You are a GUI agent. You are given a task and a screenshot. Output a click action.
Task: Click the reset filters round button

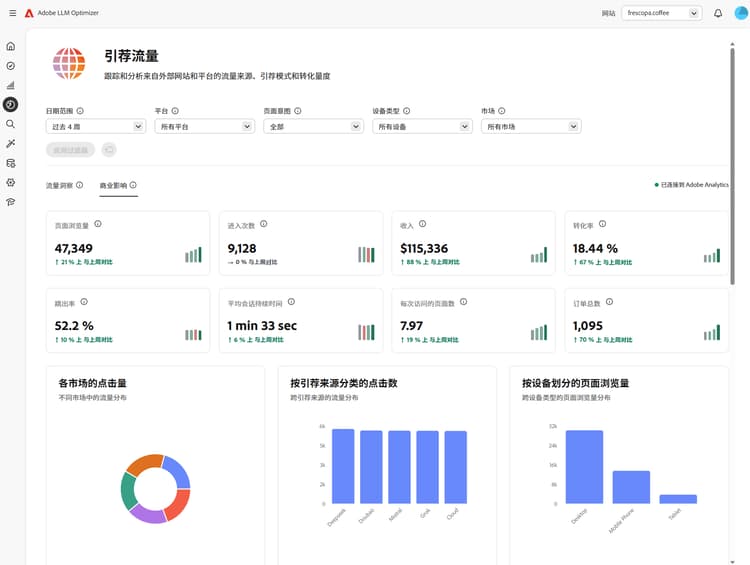[109, 150]
